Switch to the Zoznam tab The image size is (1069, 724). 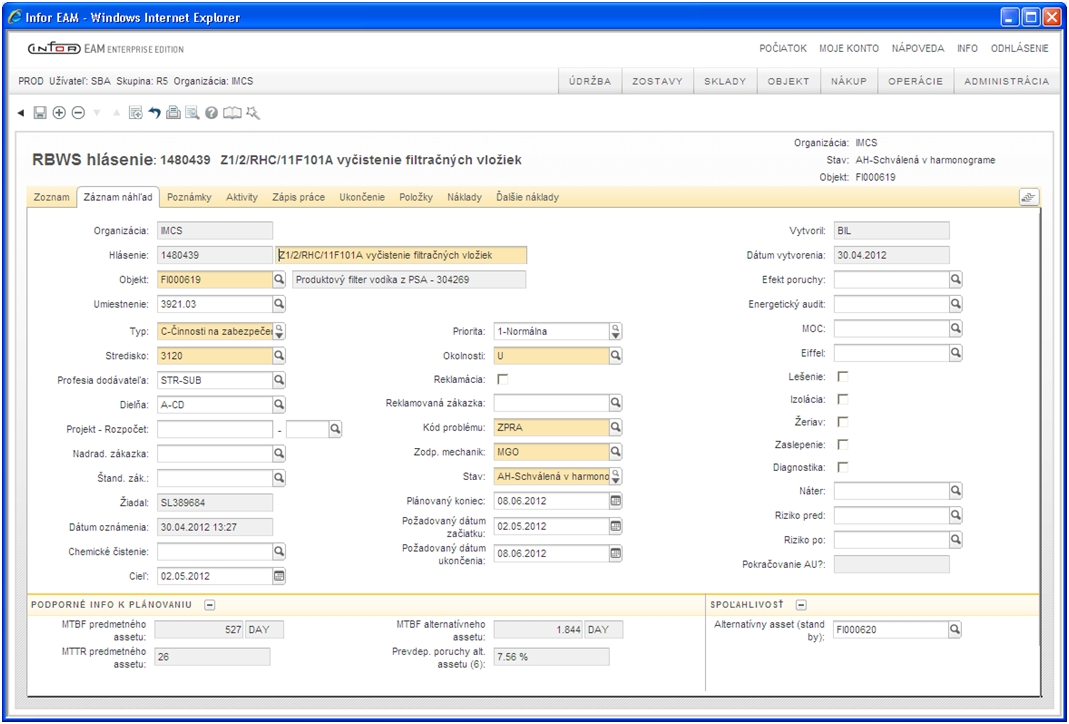tap(52, 198)
